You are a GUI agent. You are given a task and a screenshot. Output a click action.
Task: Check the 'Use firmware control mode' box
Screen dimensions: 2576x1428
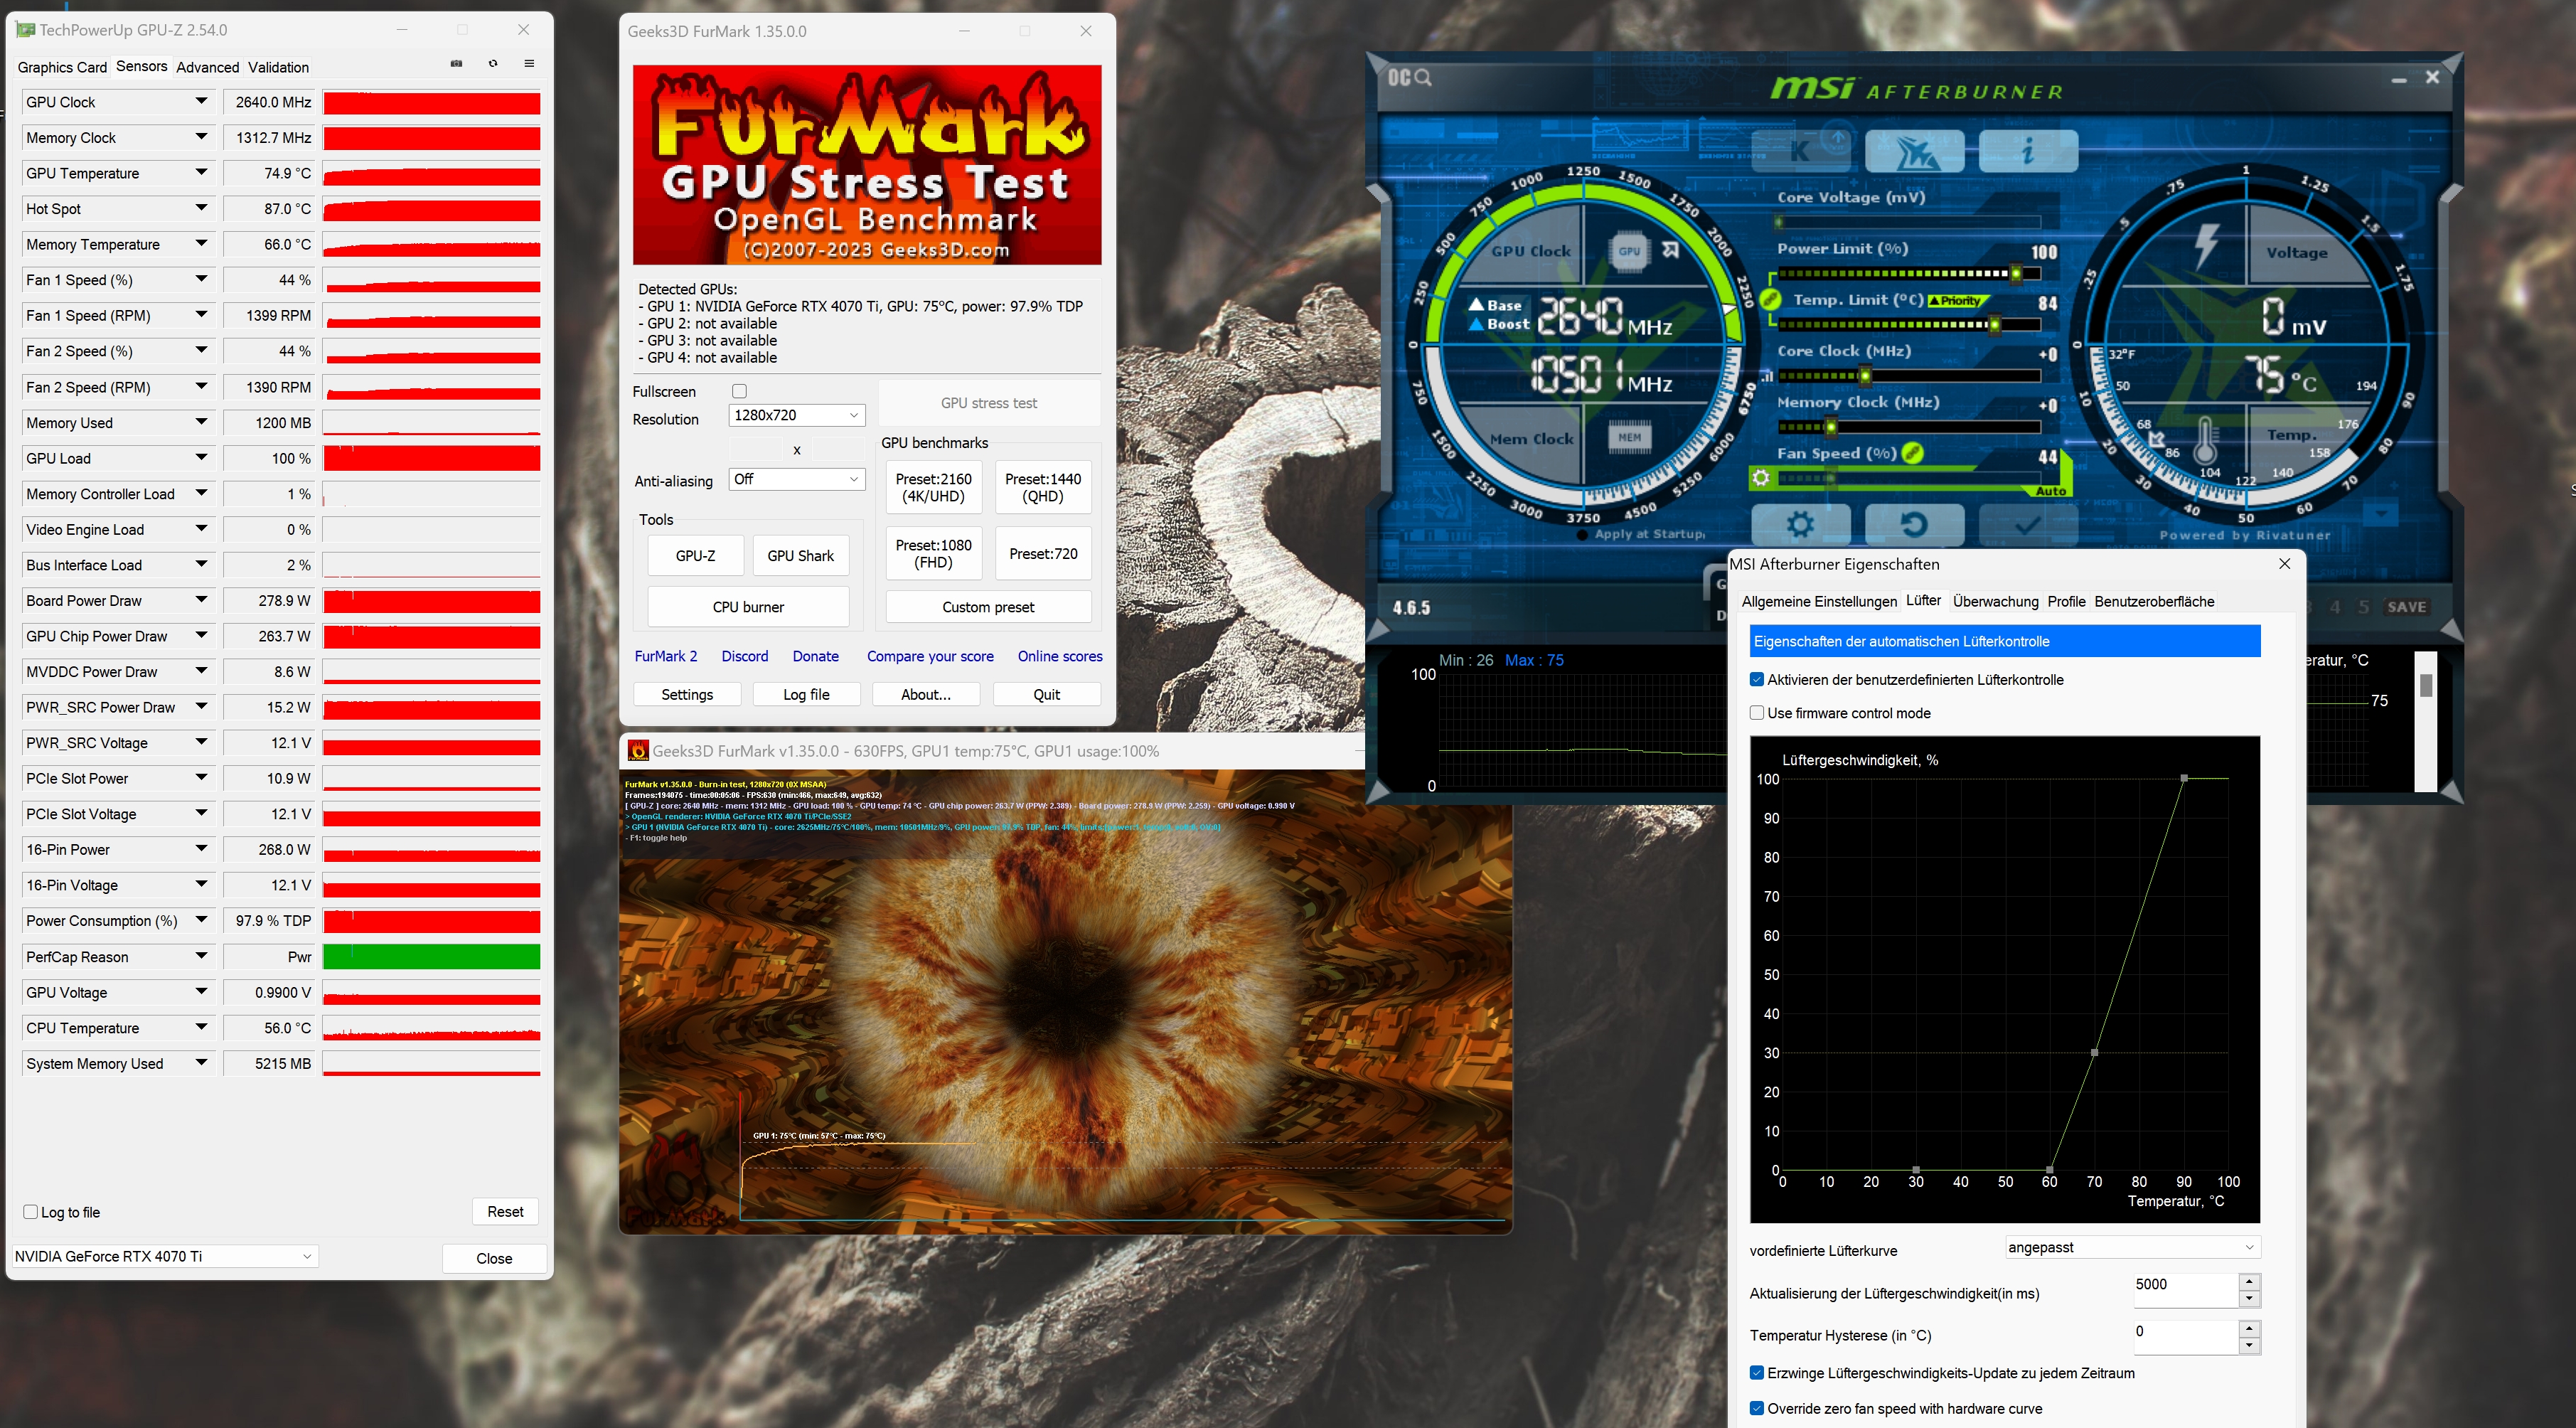[1757, 713]
